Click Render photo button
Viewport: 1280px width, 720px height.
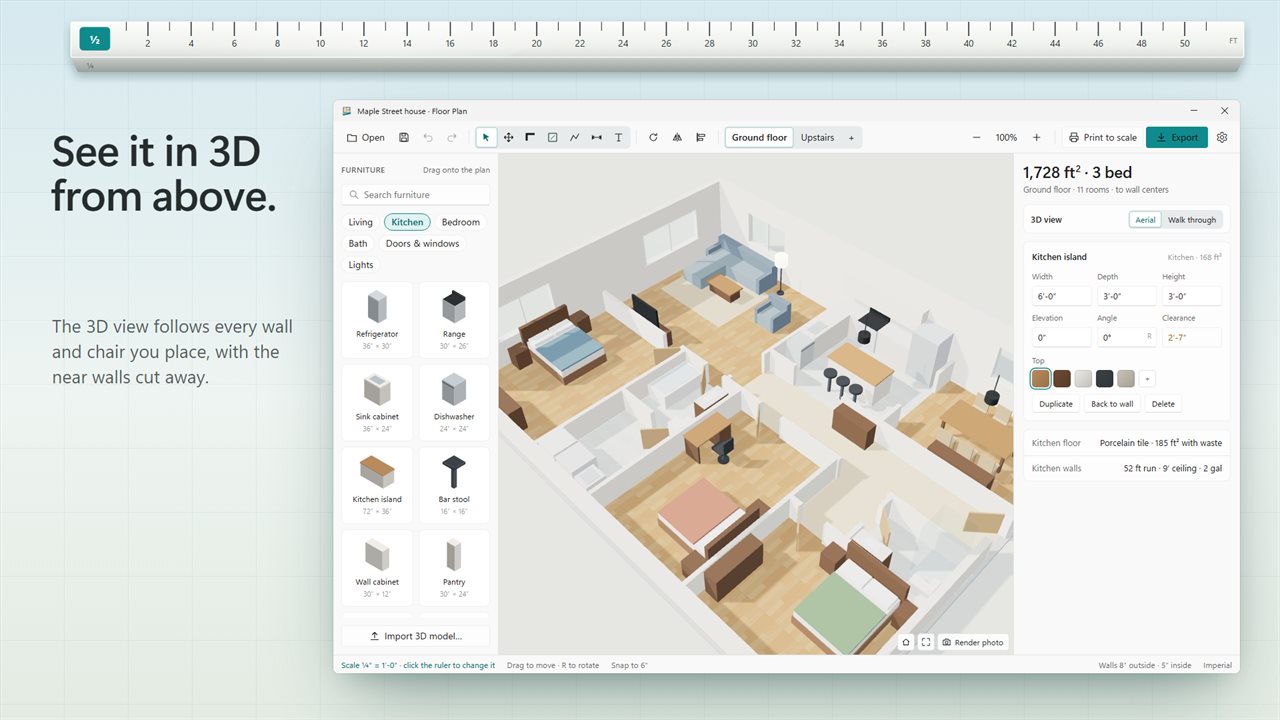point(973,642)
